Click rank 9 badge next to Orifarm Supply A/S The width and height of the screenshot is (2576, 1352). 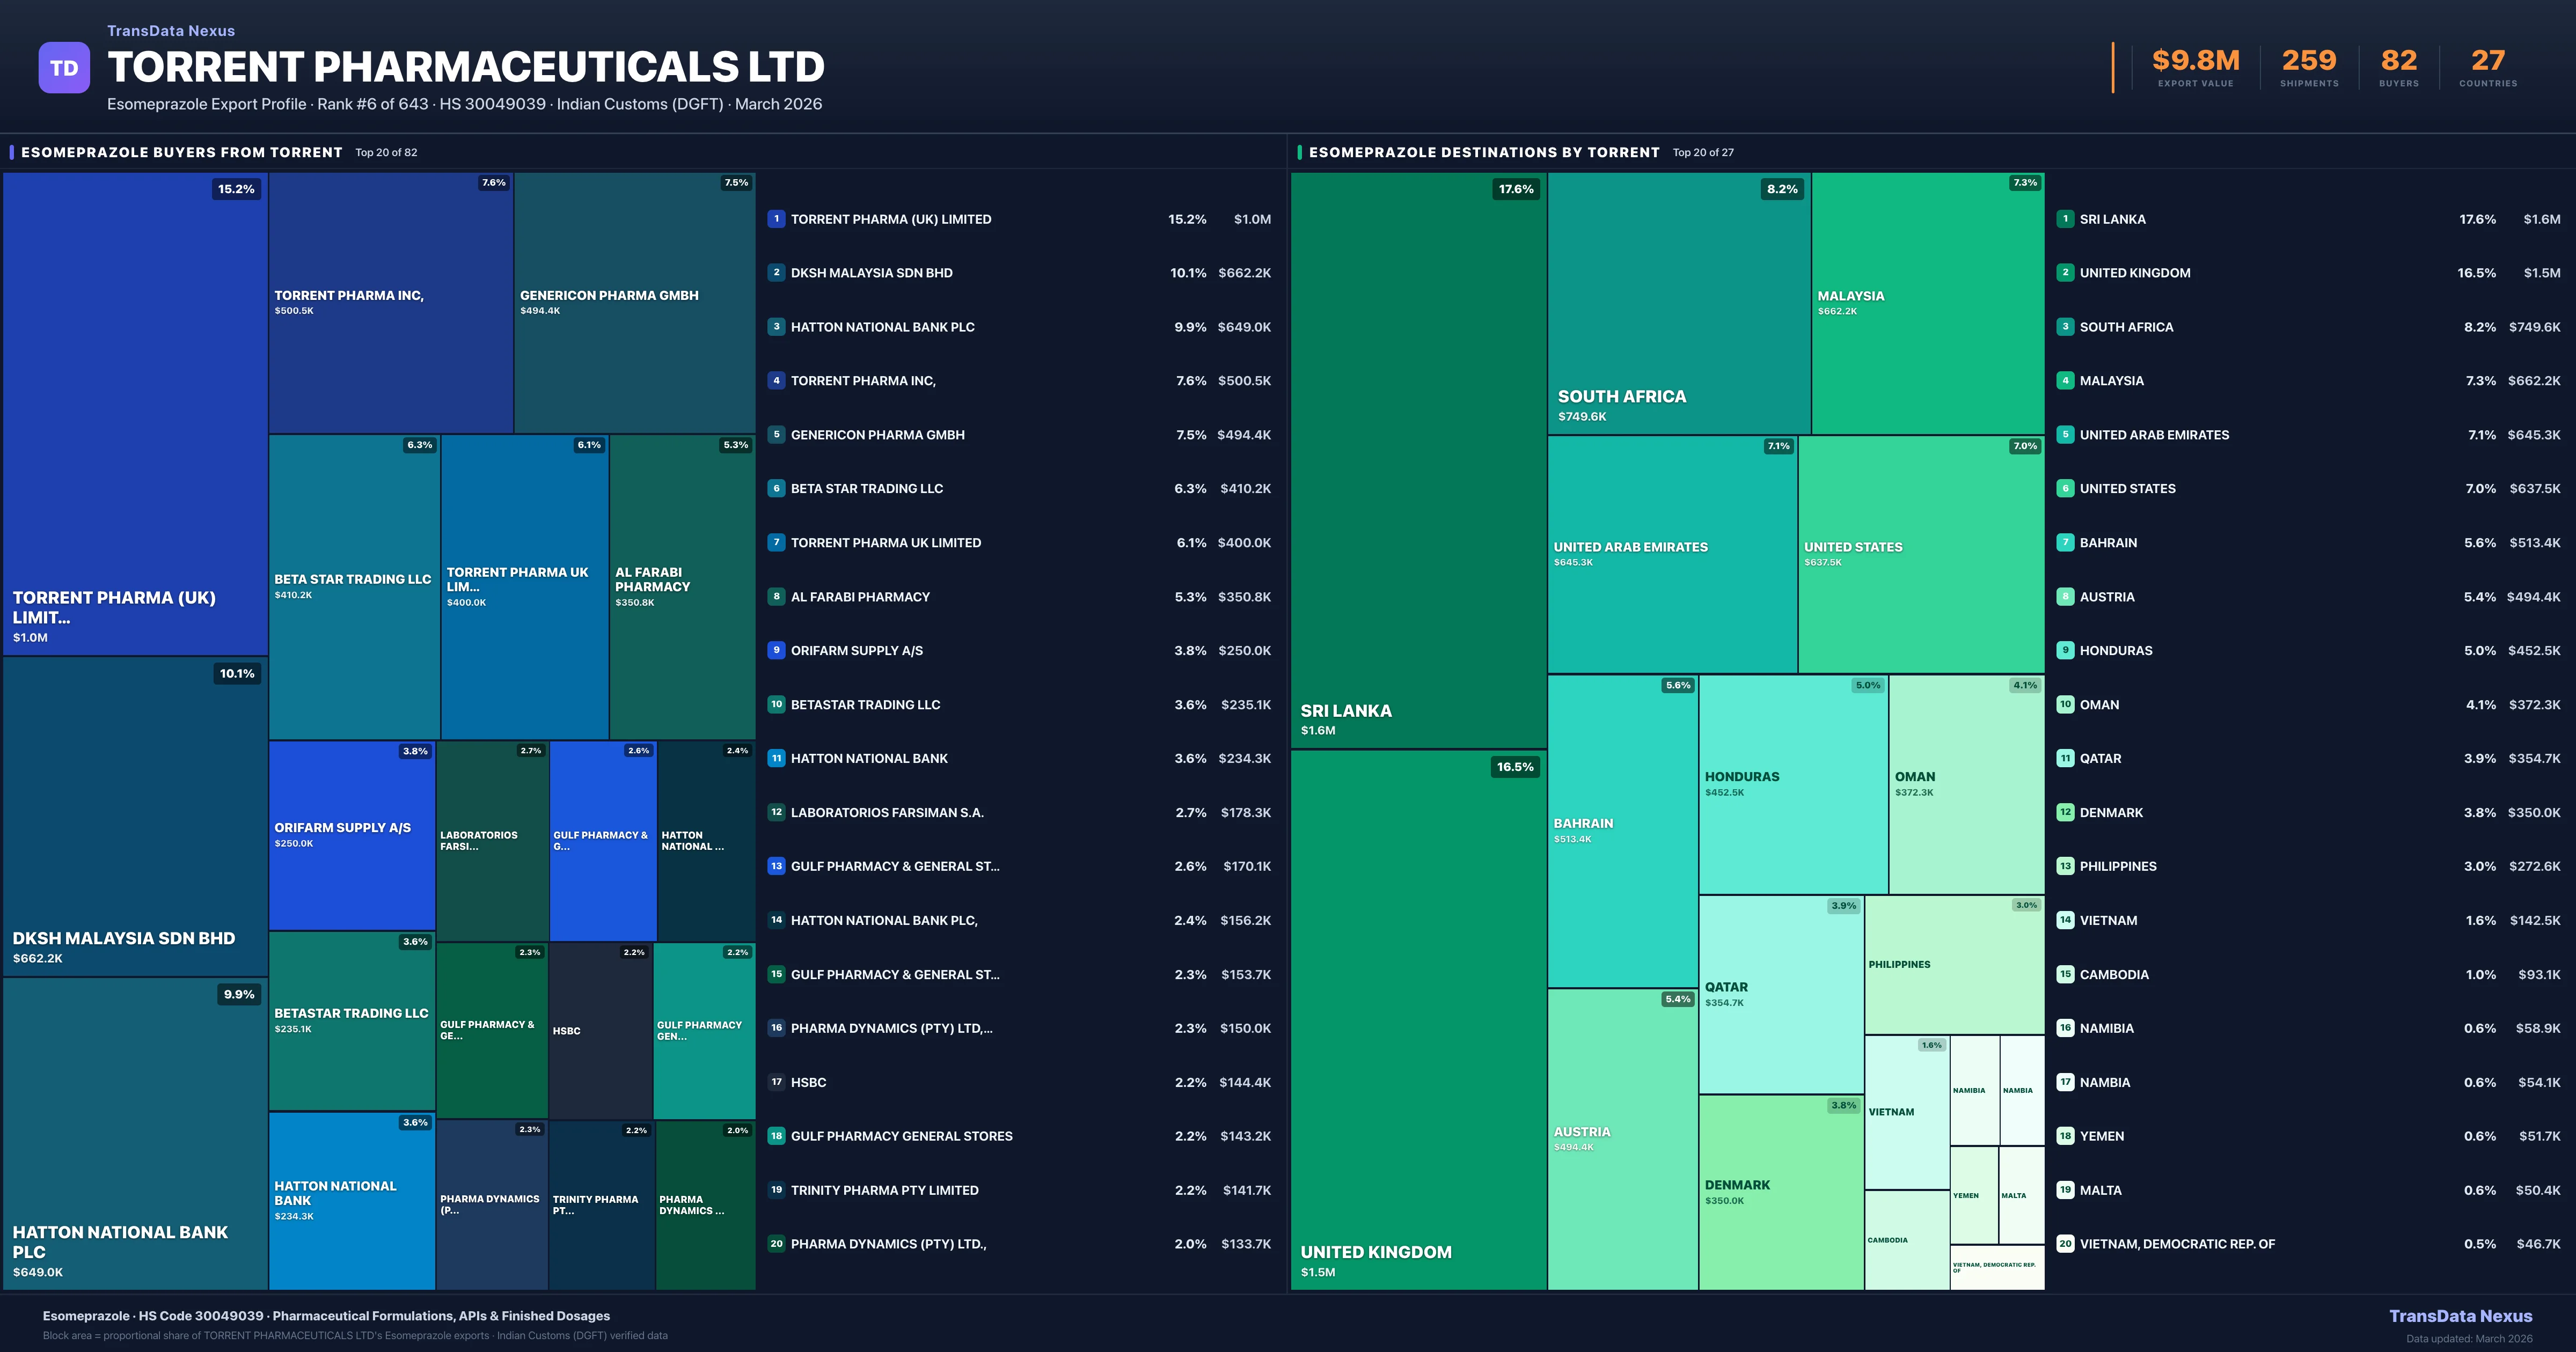click(776, 650)
